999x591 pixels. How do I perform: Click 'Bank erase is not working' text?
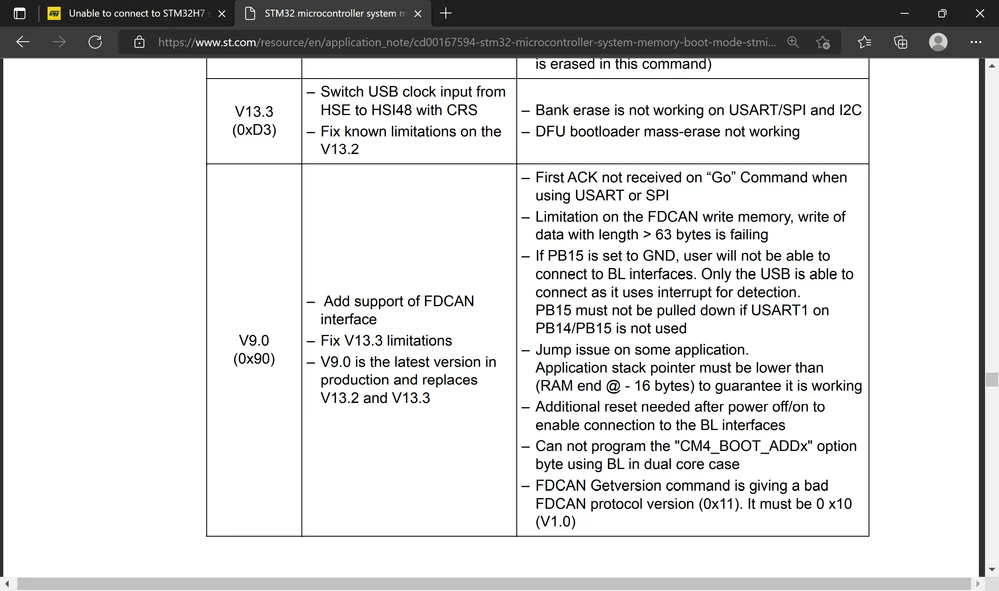point(698,110)
